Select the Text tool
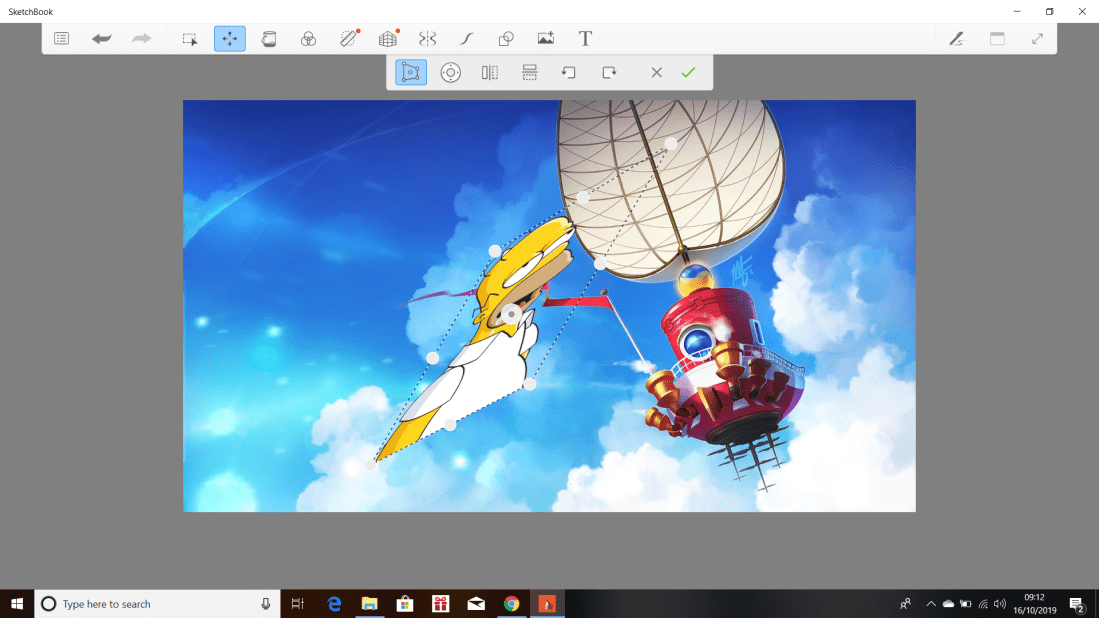1099x618 pixels. [585, 38]
